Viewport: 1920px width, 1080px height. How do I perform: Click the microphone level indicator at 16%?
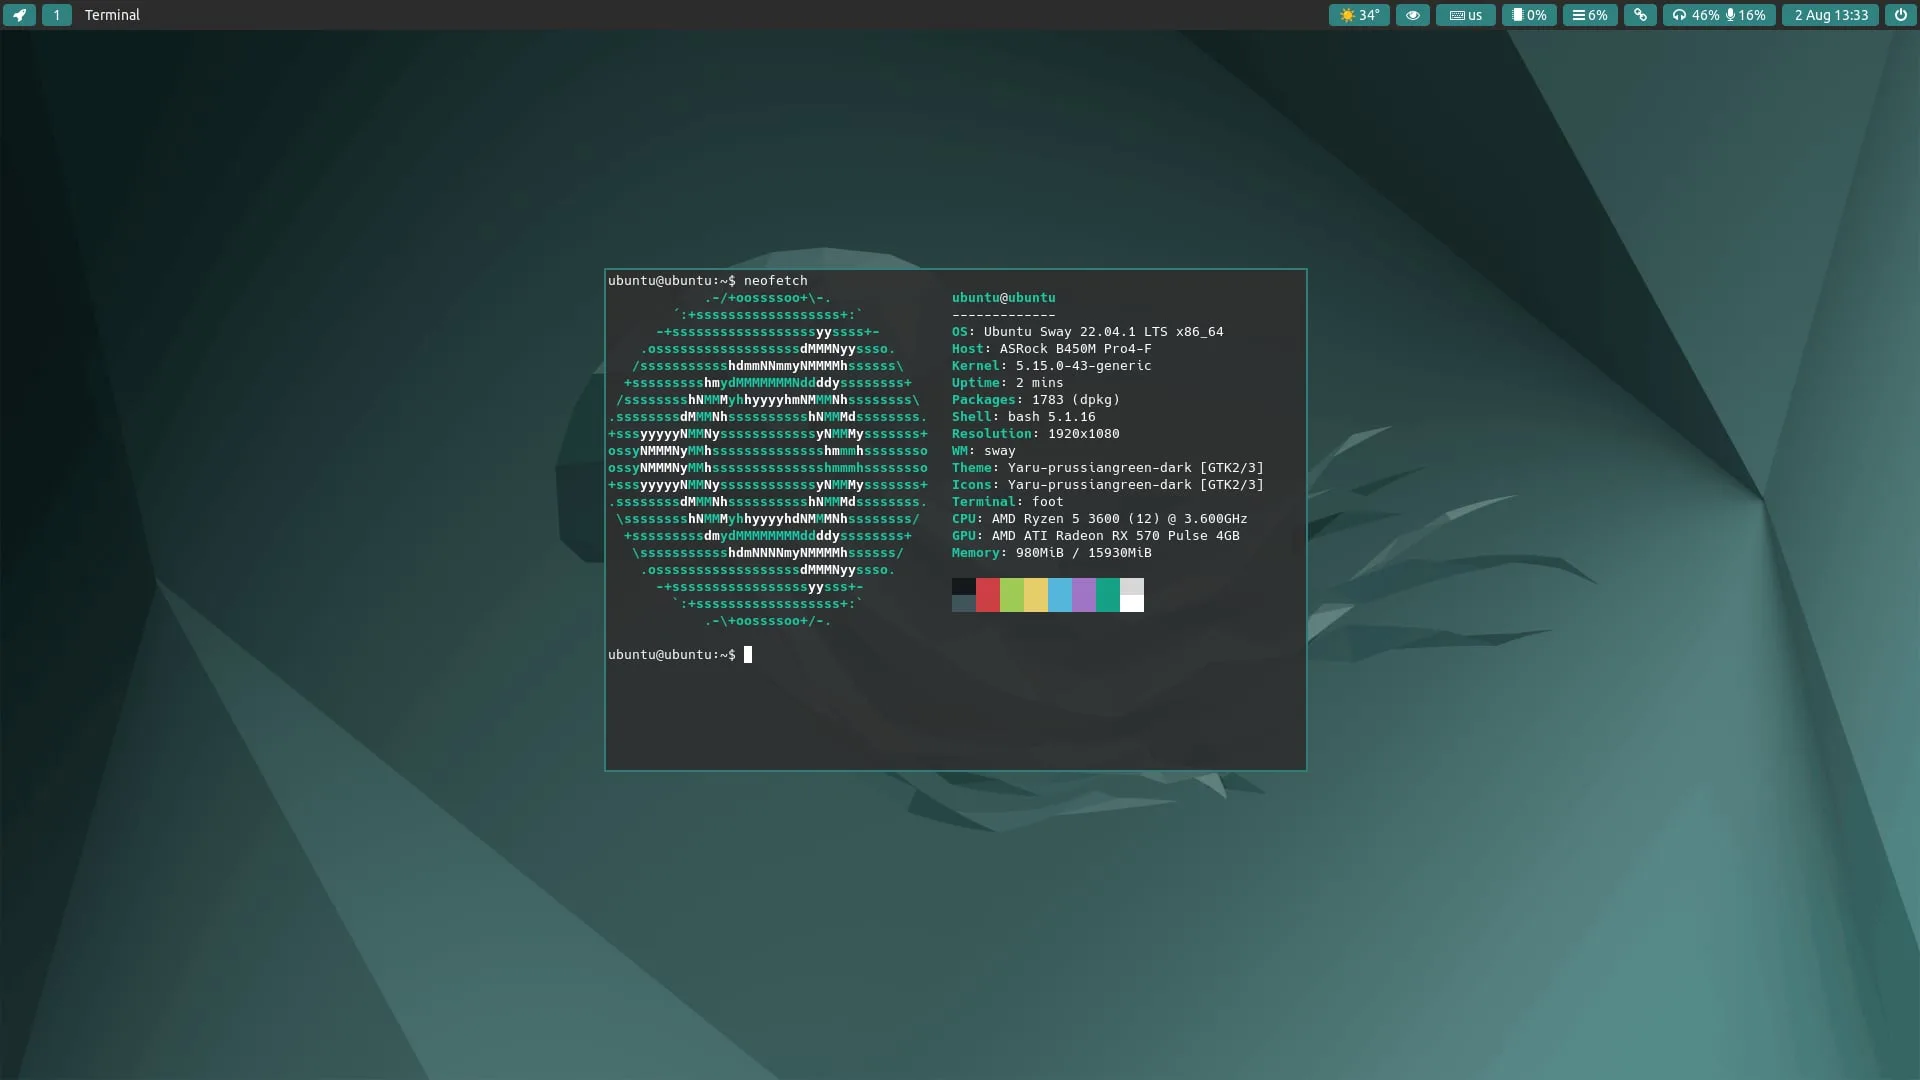1746,15
